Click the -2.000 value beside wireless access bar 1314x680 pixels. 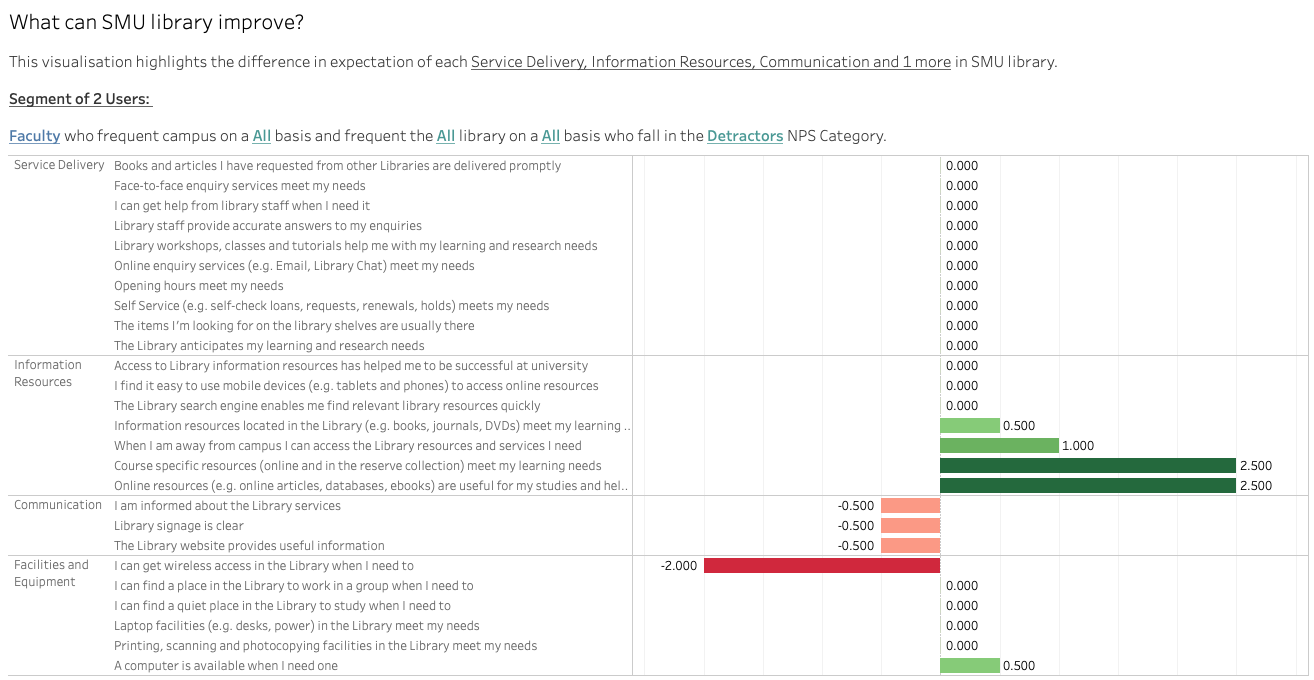[x=679, y=566]
